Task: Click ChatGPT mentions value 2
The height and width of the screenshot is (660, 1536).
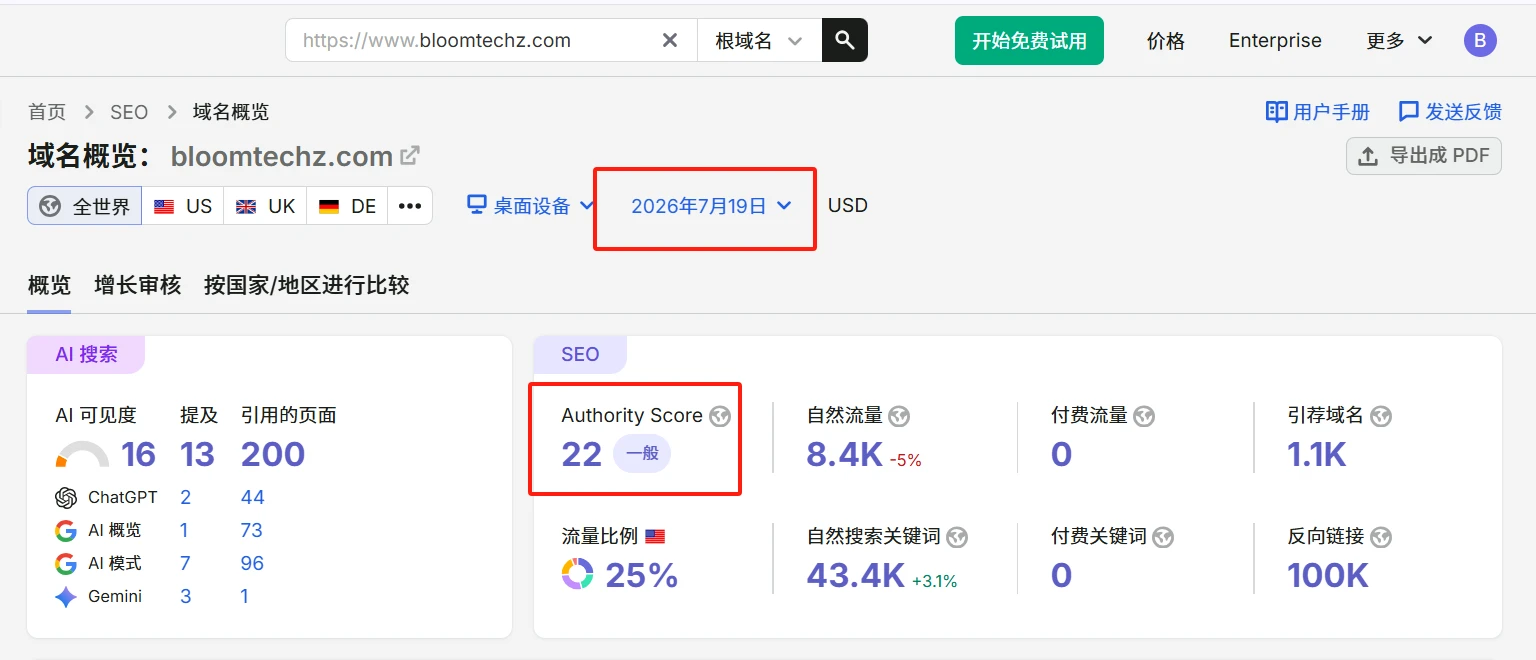Action: 186,498
